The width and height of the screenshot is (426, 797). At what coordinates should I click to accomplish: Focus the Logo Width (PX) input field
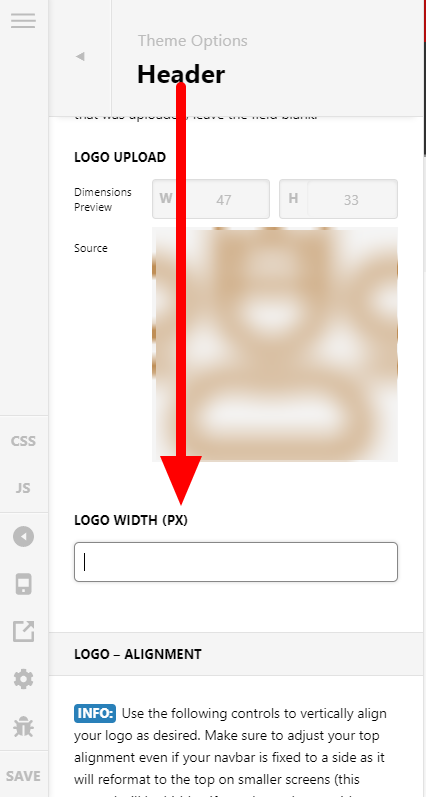236,562
